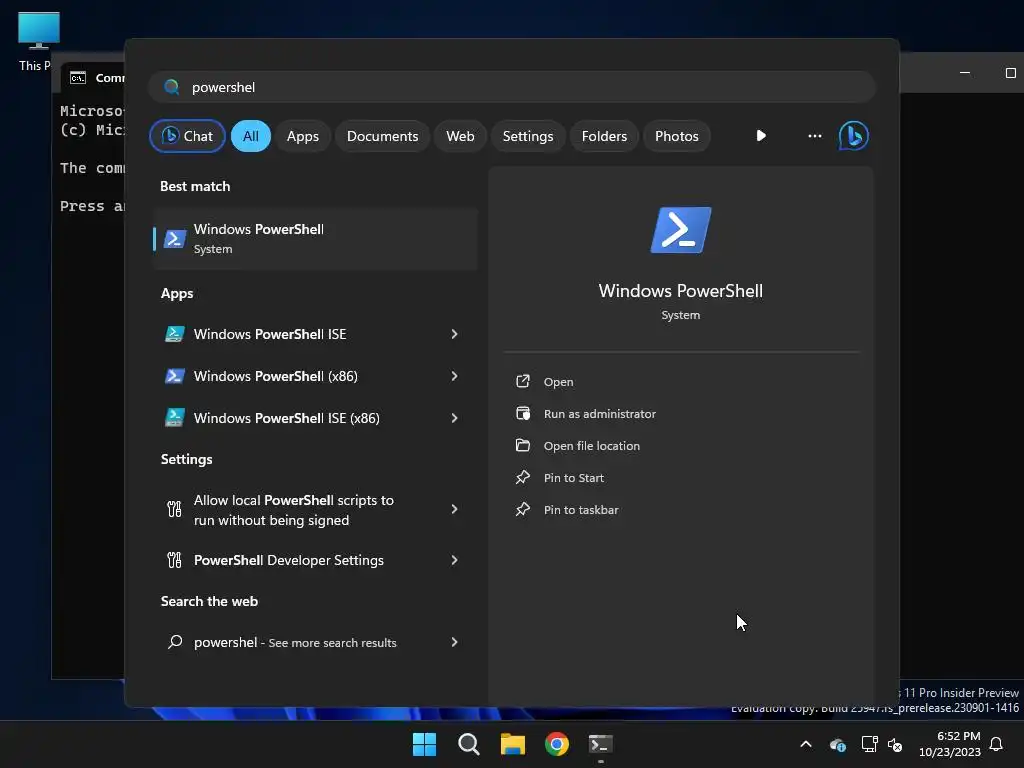Expand PowerShell Developer Settings chevron
This screenshot has width=1024, height=768.
pyautogui.click(x=455, y=560)
